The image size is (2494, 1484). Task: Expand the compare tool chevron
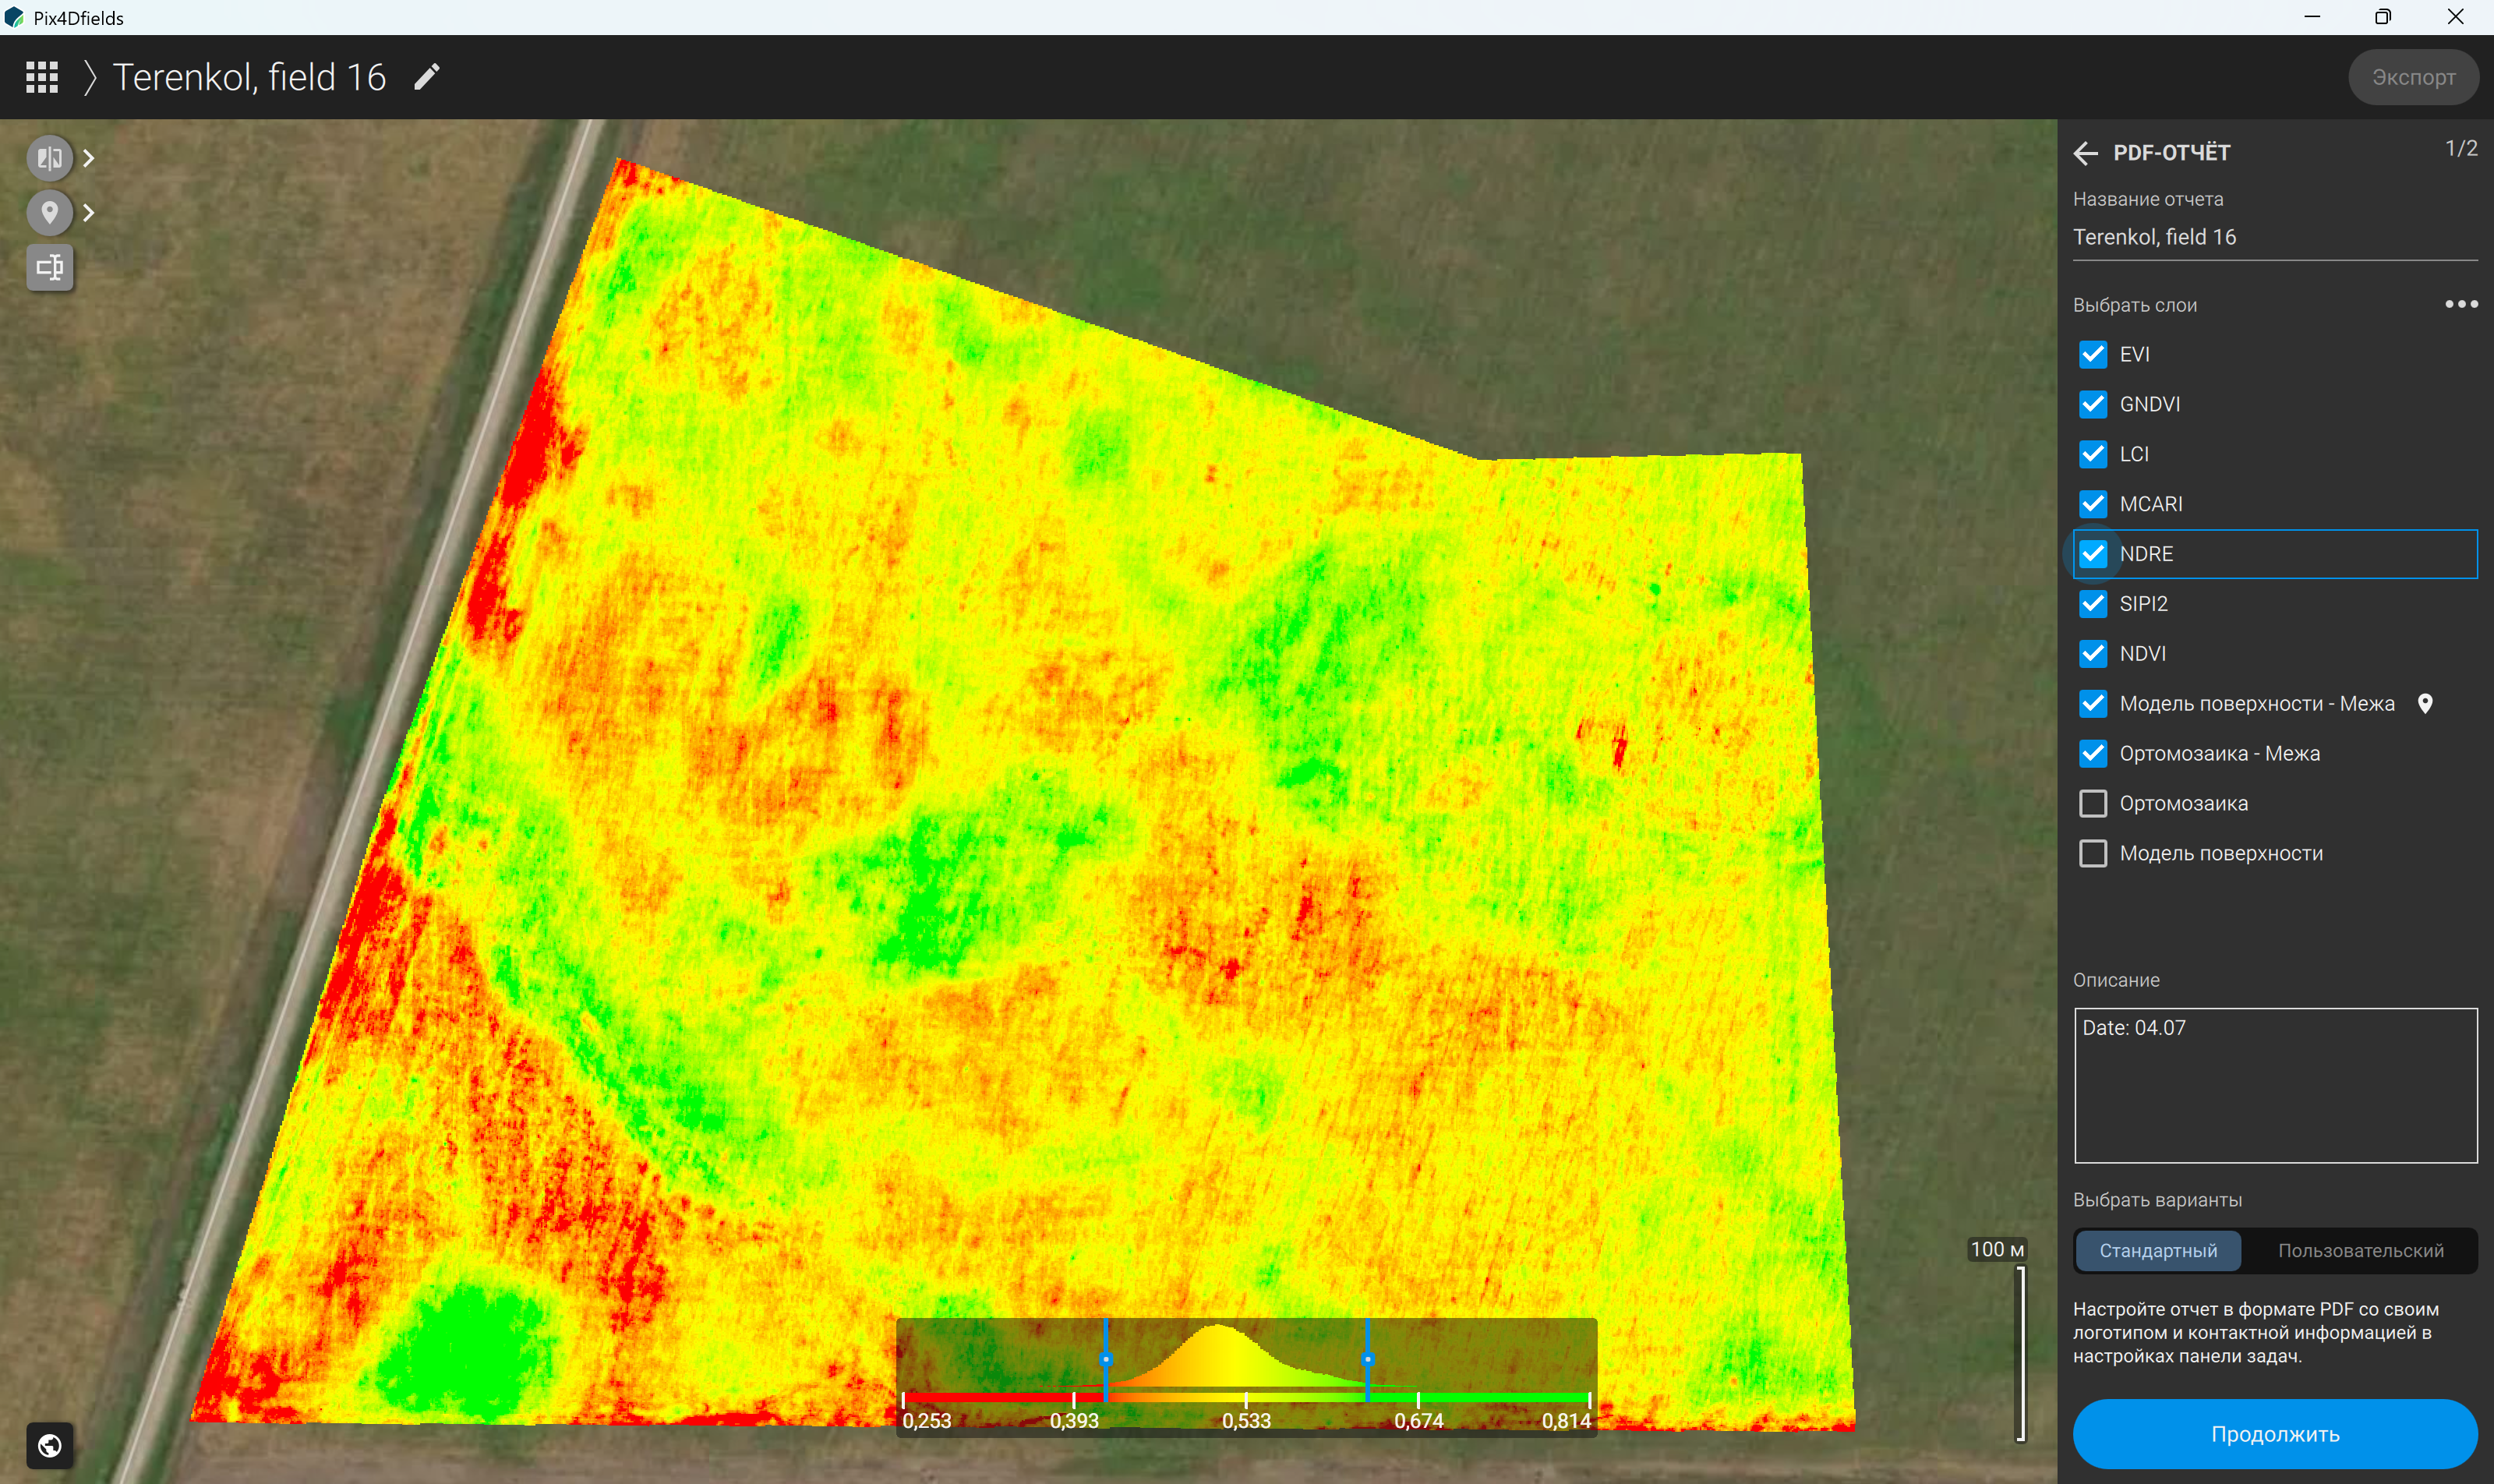[x=89, y=158]
